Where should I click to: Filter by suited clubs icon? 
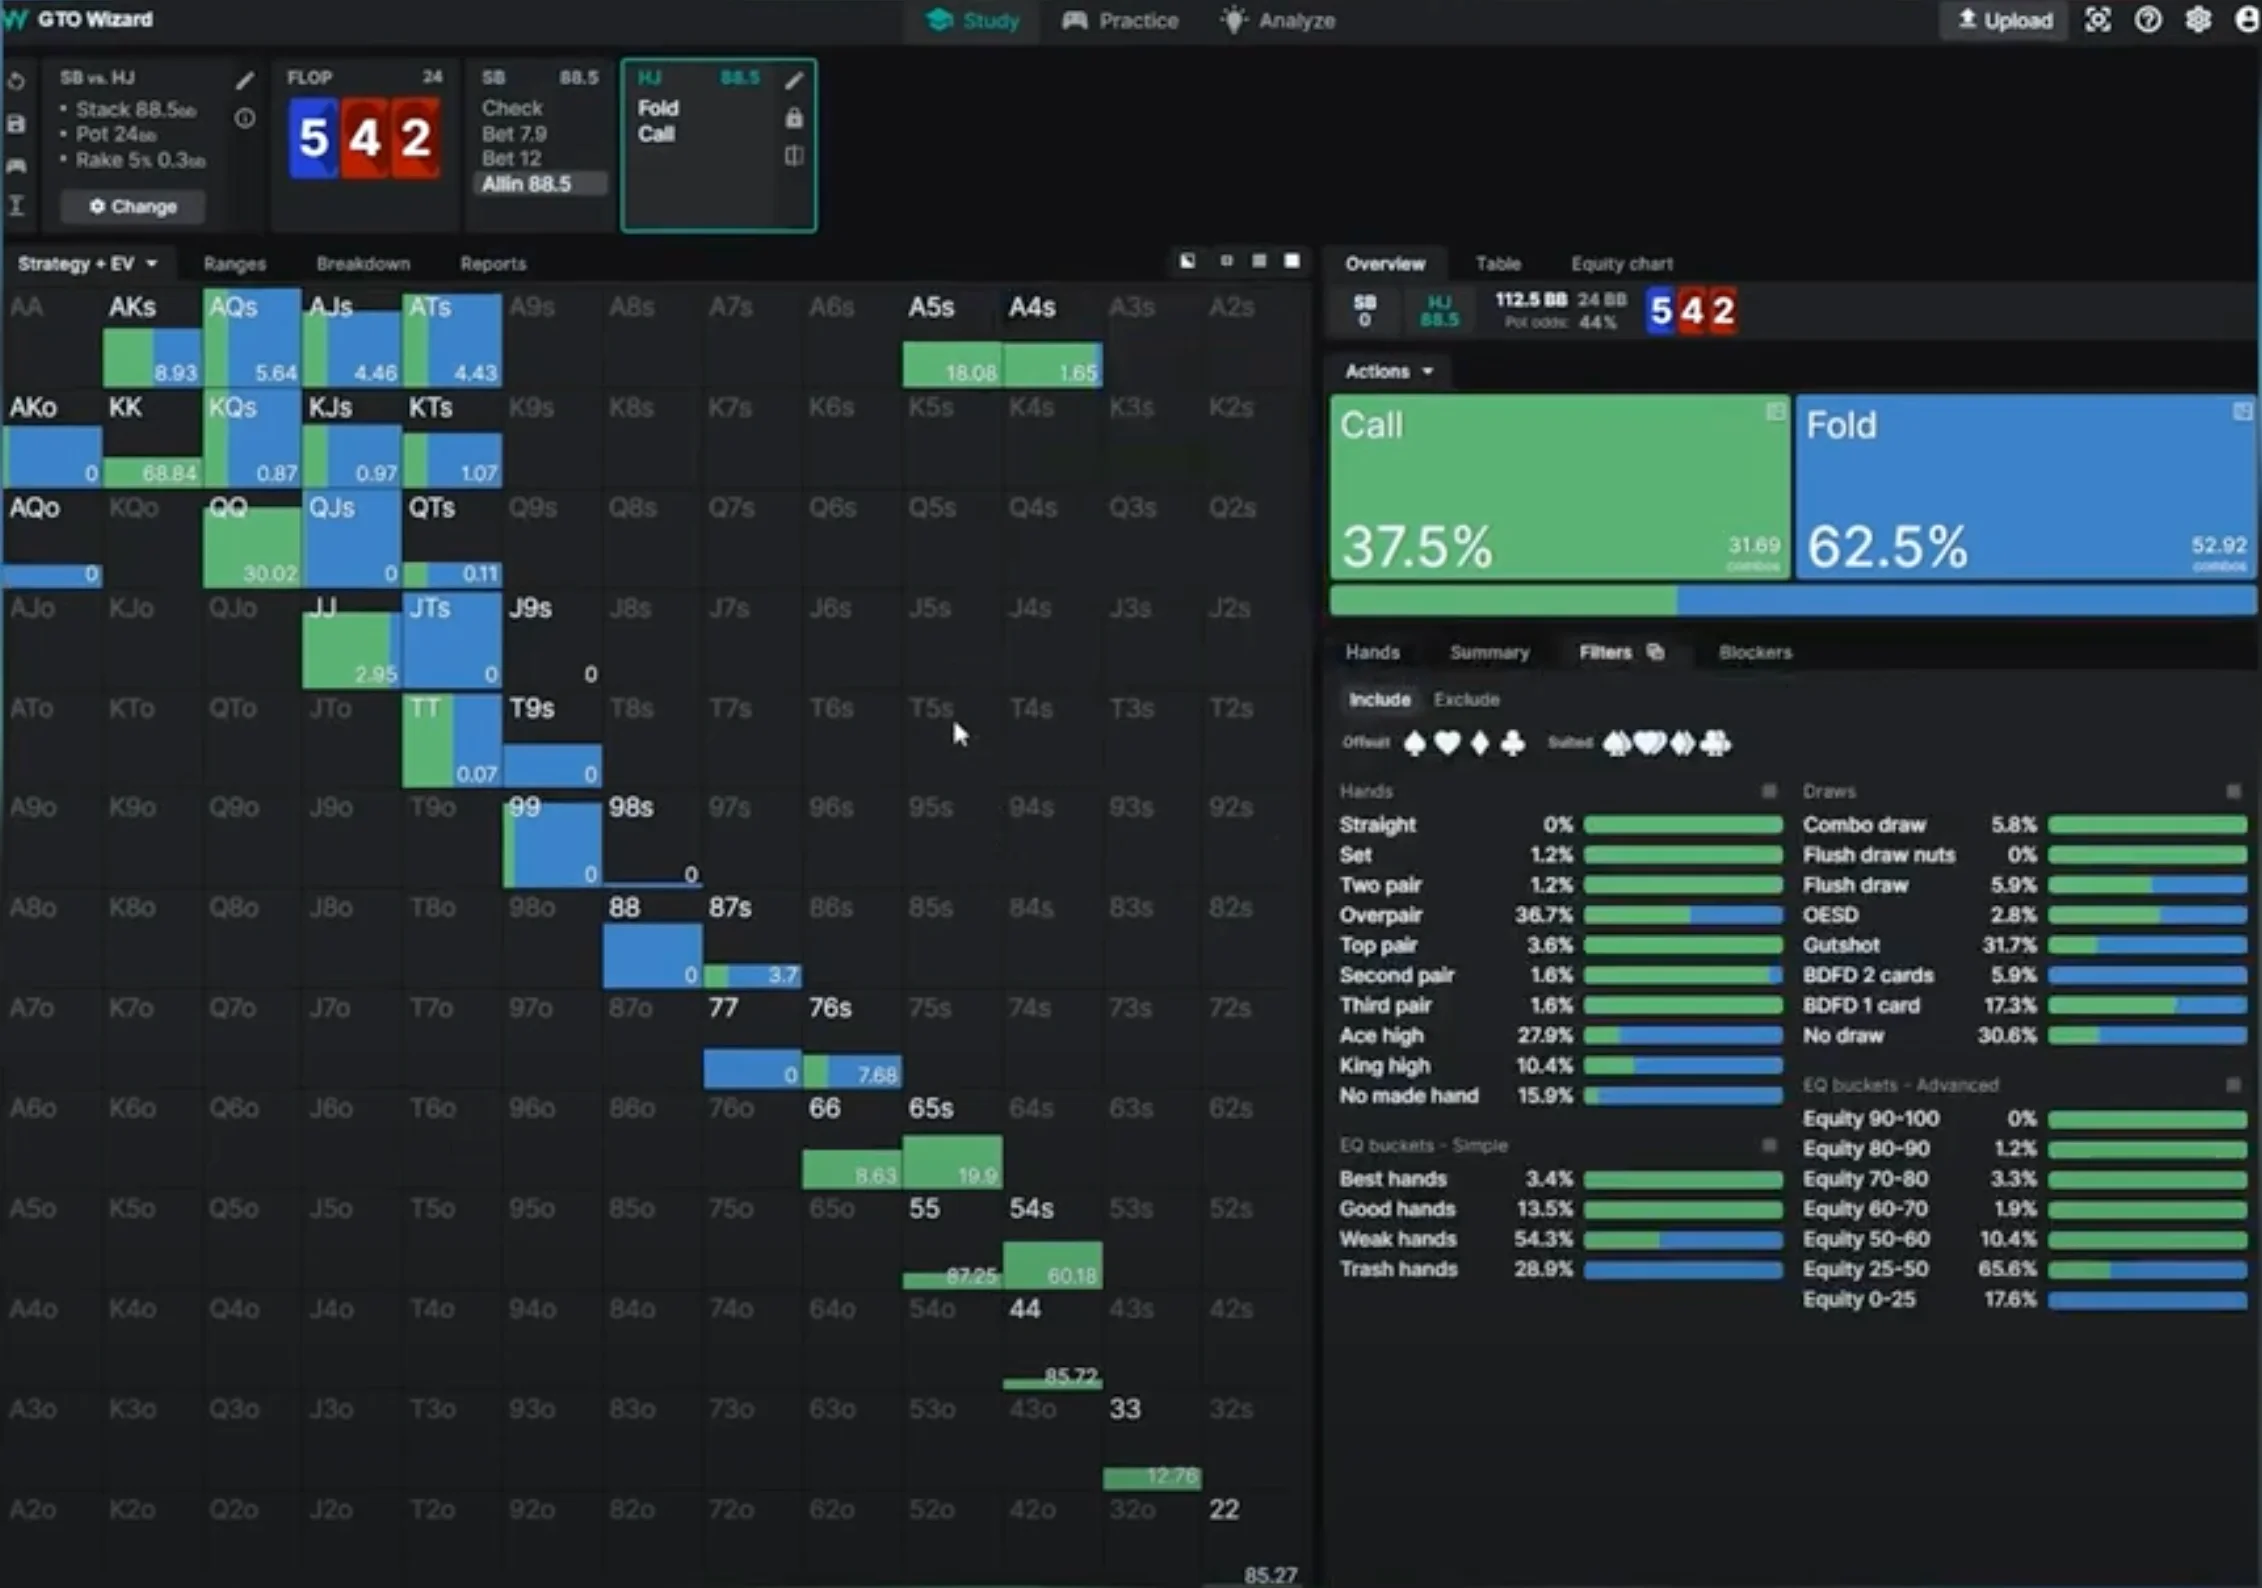coord(1716,743)
